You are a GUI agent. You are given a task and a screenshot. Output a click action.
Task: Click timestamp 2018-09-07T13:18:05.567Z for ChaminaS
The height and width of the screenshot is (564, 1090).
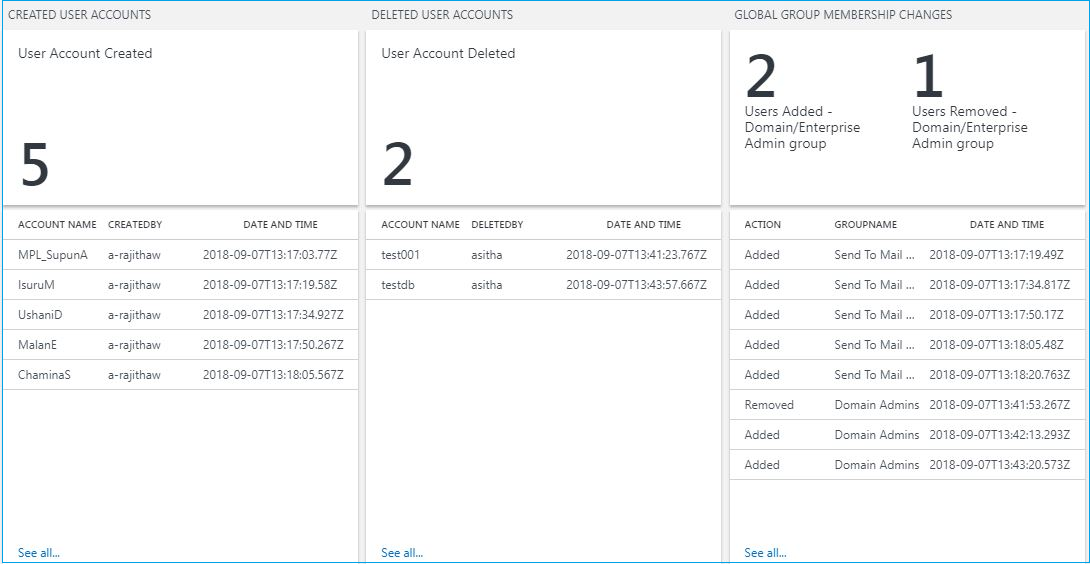pyautogui.click(x=273, y=375)
